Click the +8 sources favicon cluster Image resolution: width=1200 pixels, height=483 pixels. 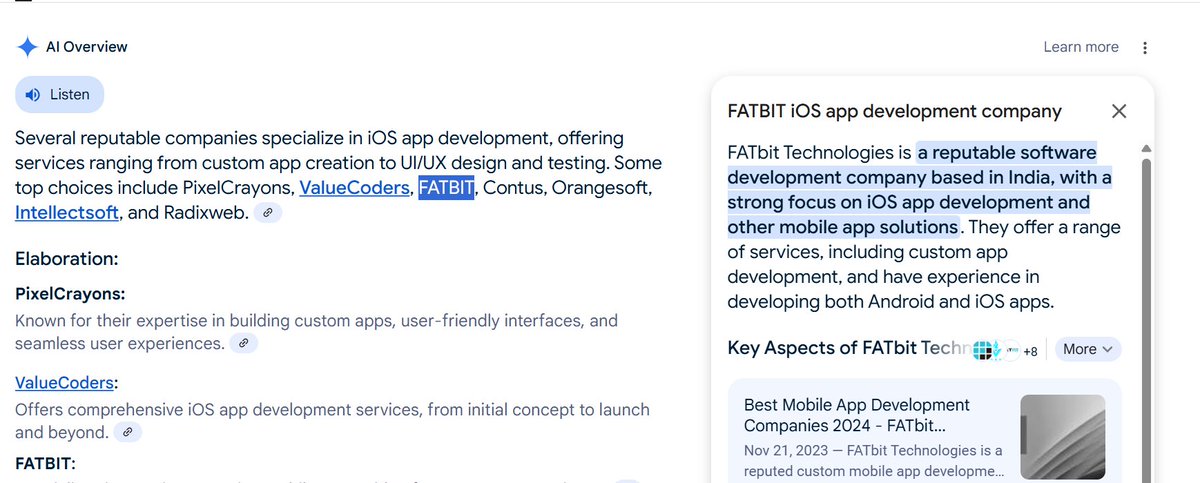point(1004,350)
